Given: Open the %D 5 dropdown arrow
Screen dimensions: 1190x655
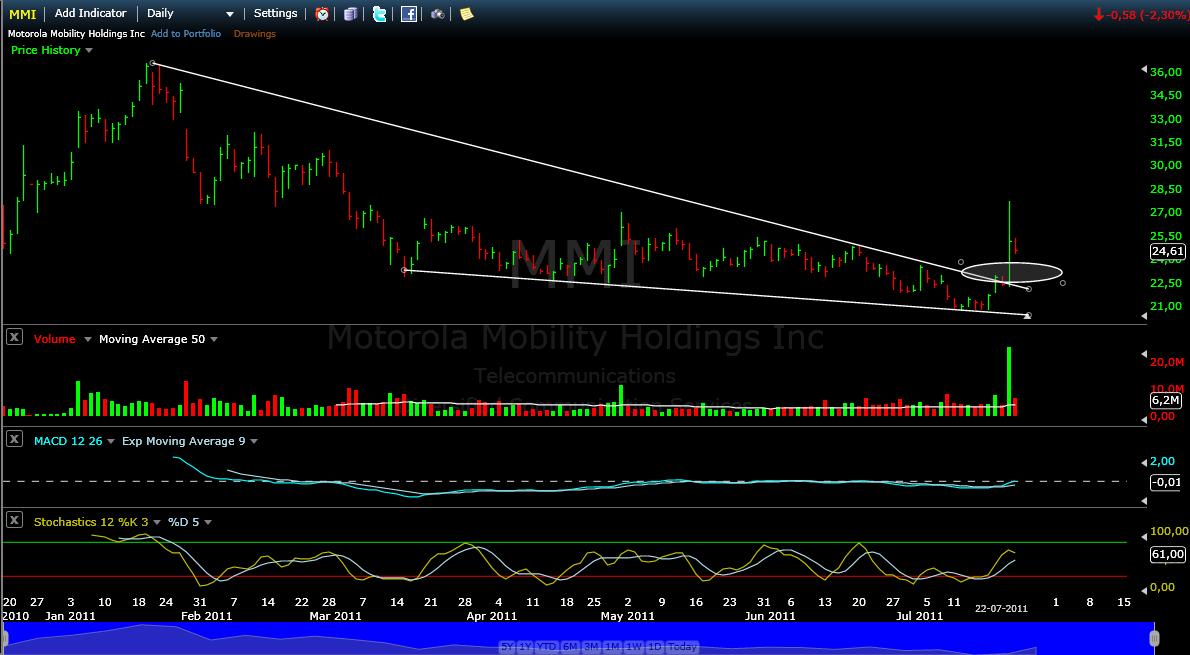Looking at the screenshot, I should [208, 522].
